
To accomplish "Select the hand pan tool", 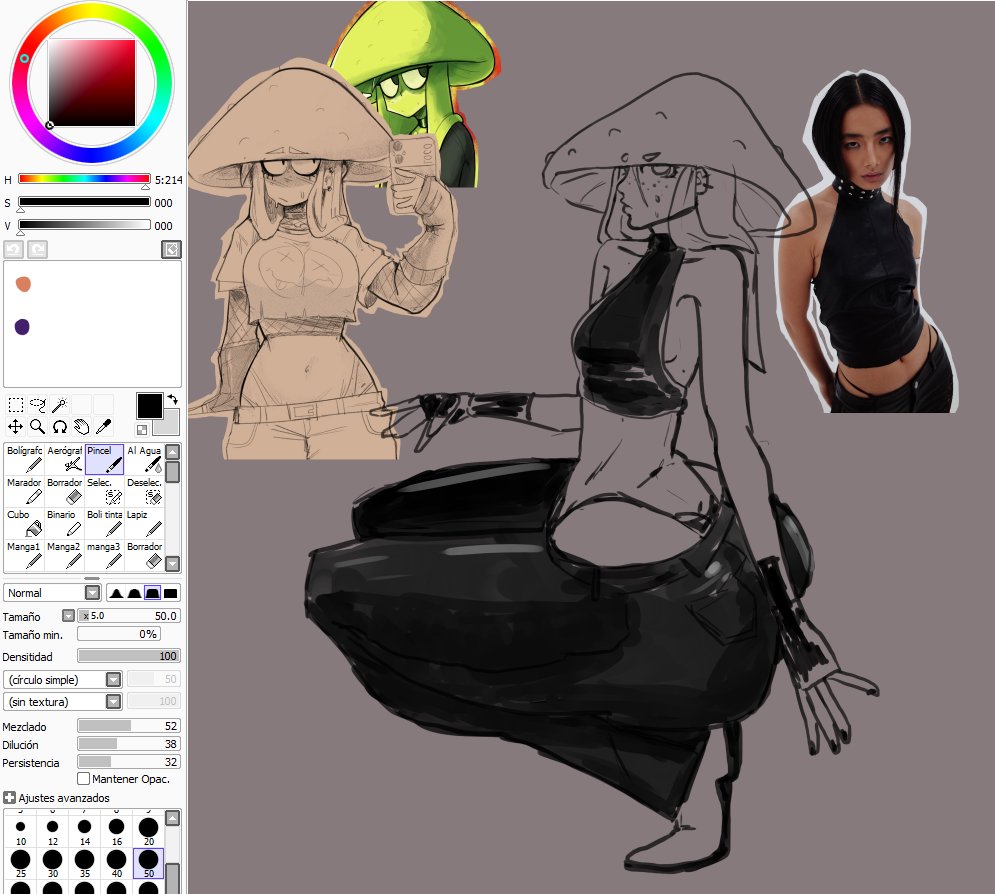I will pyautogui.click(x=81, y=426).
